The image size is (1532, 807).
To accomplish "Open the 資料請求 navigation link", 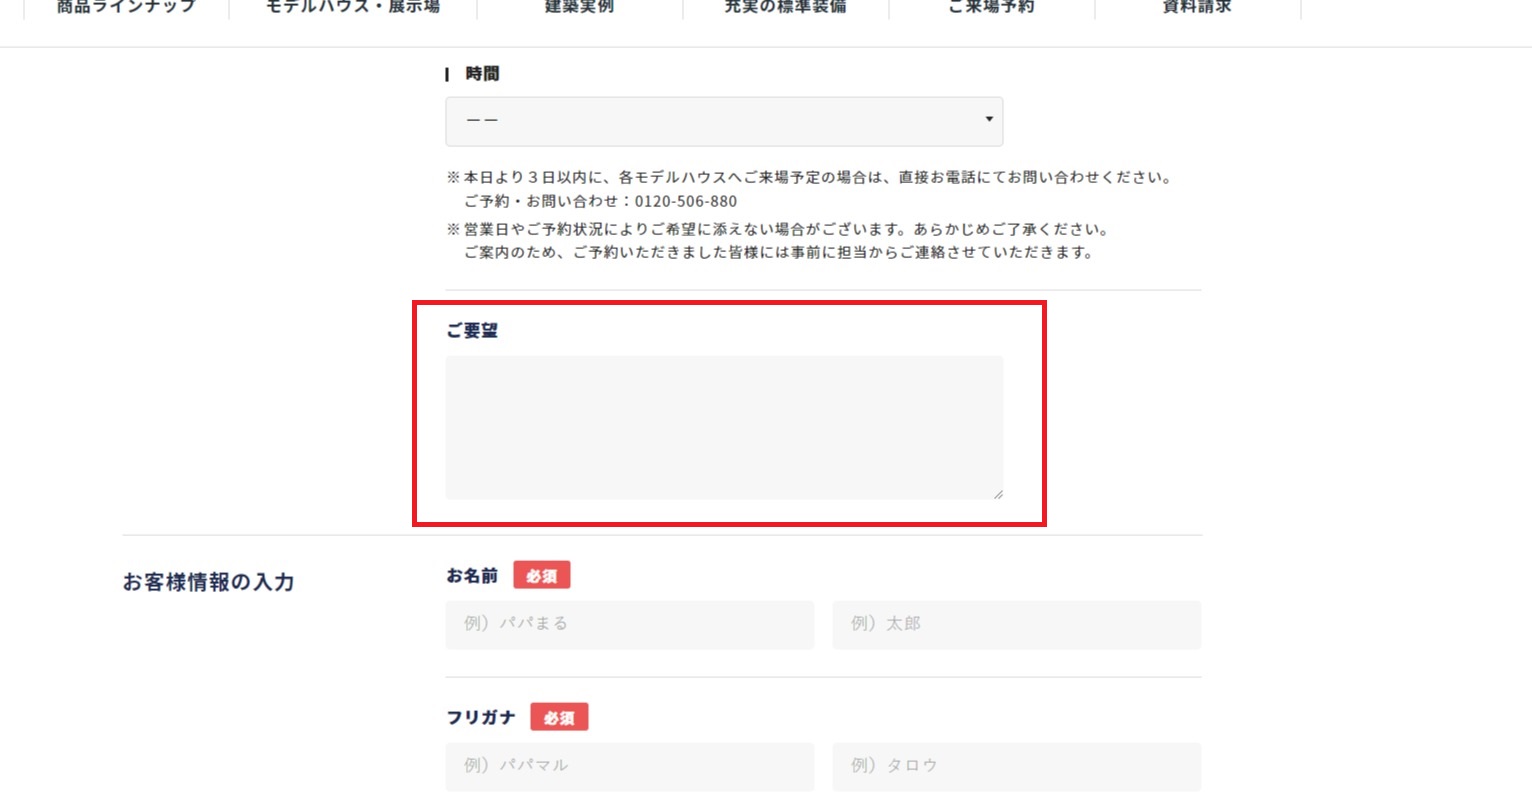I will (1197, 8).
